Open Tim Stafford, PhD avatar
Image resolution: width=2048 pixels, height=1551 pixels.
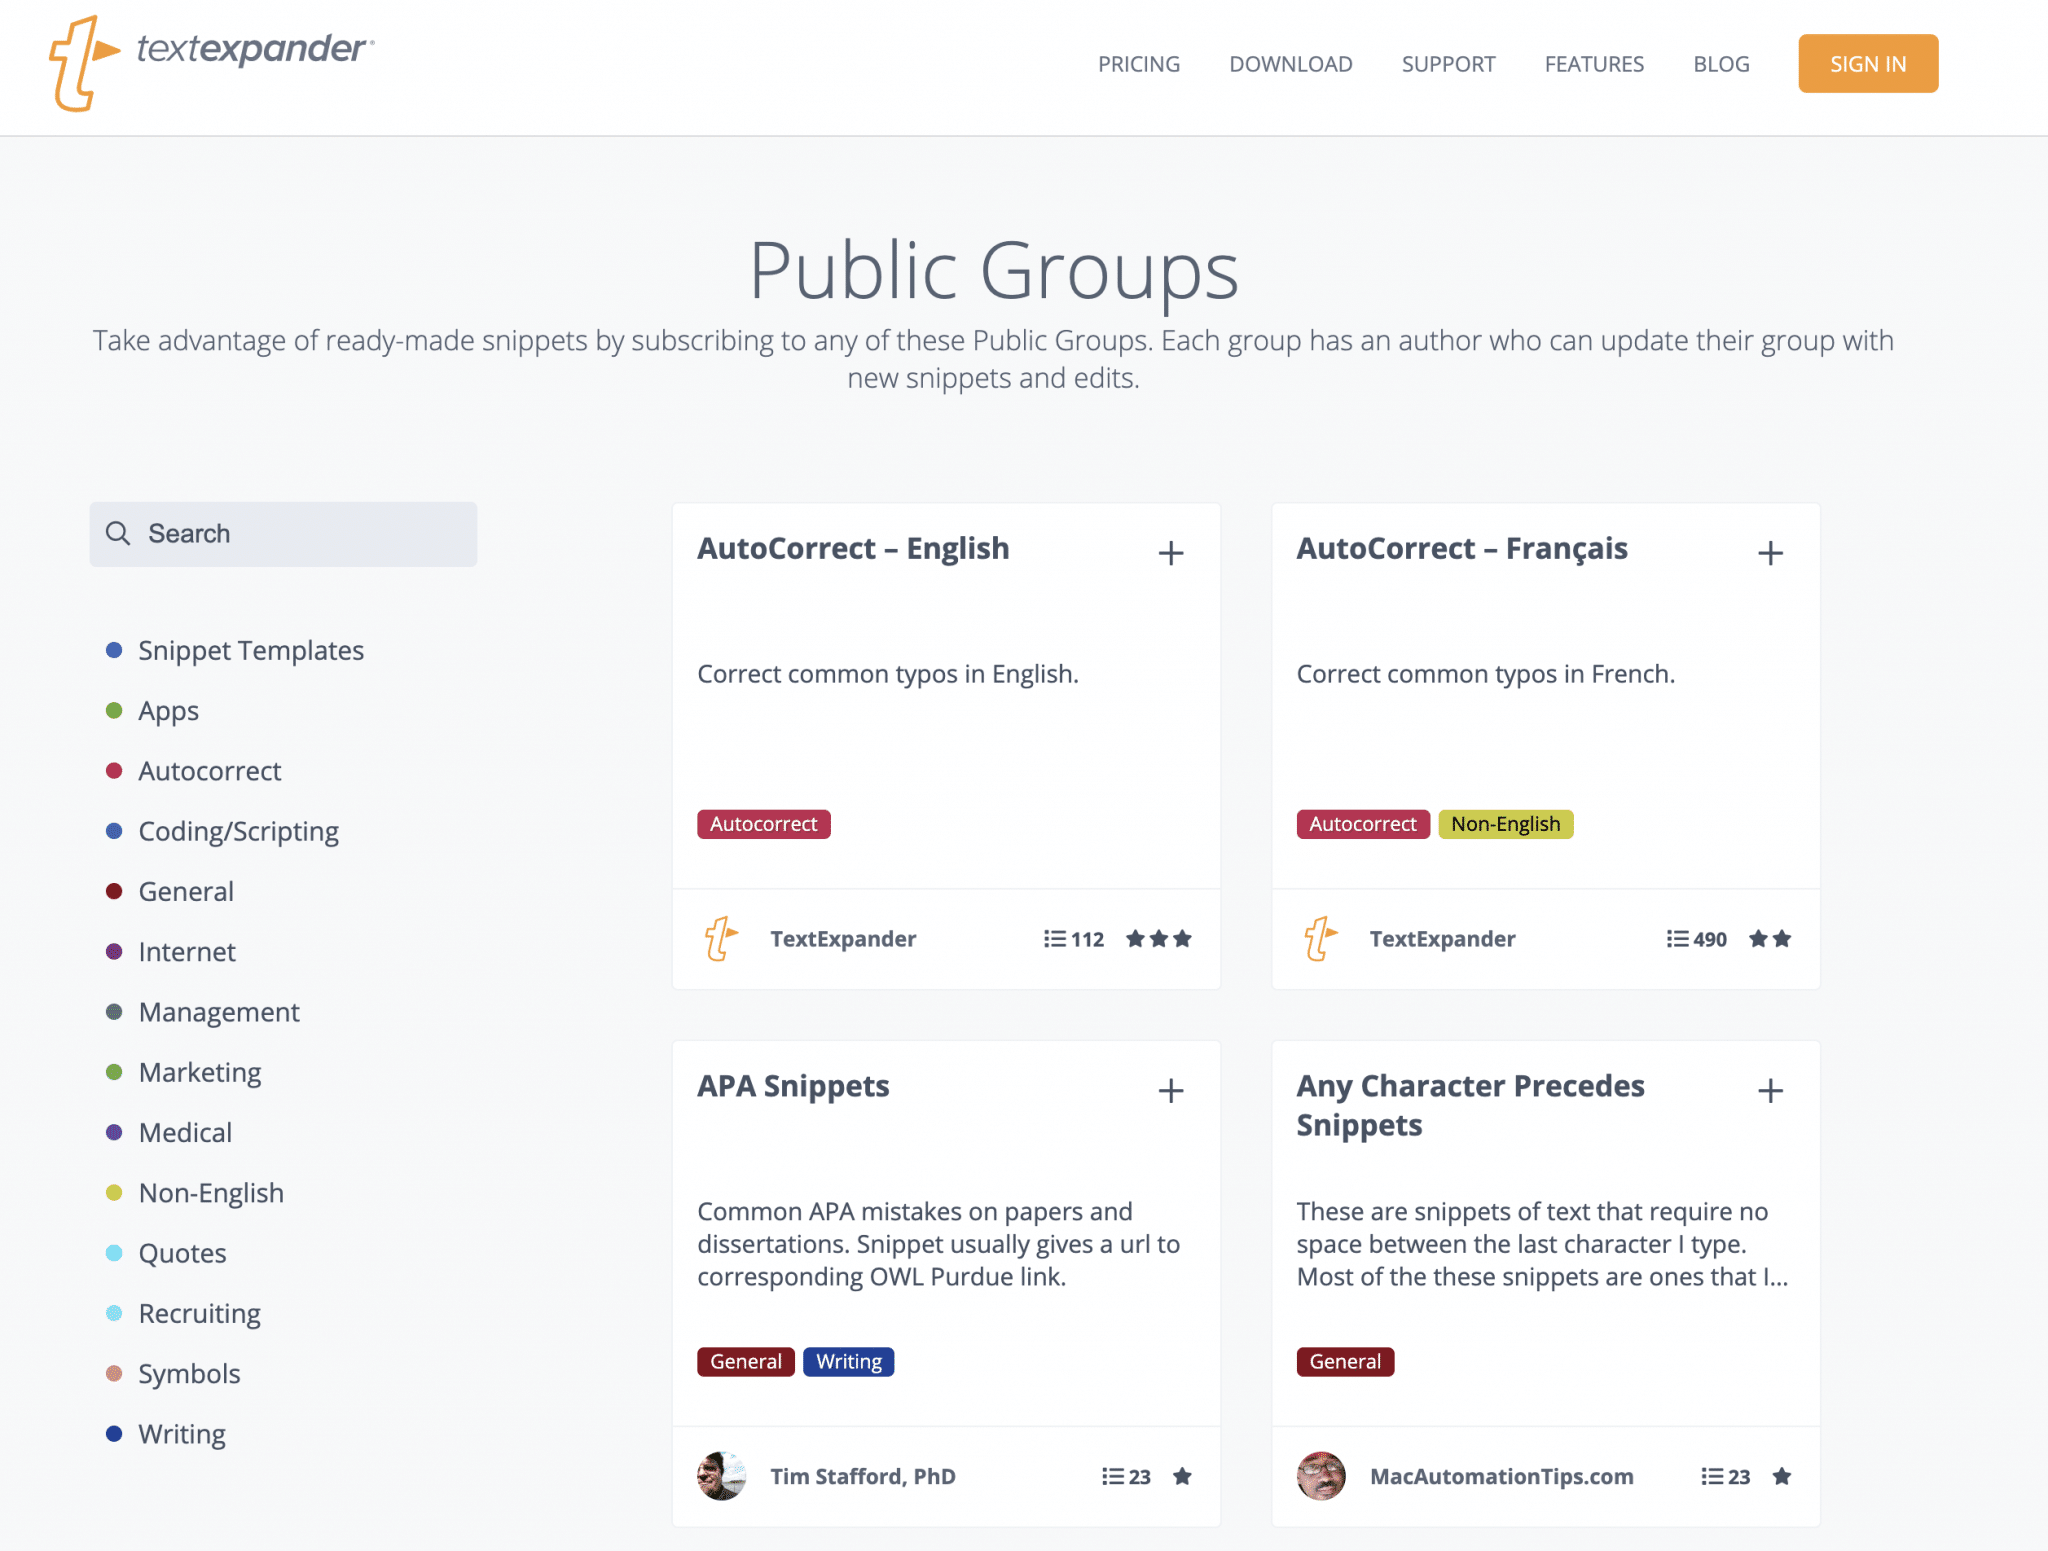tap(721, 1476)
